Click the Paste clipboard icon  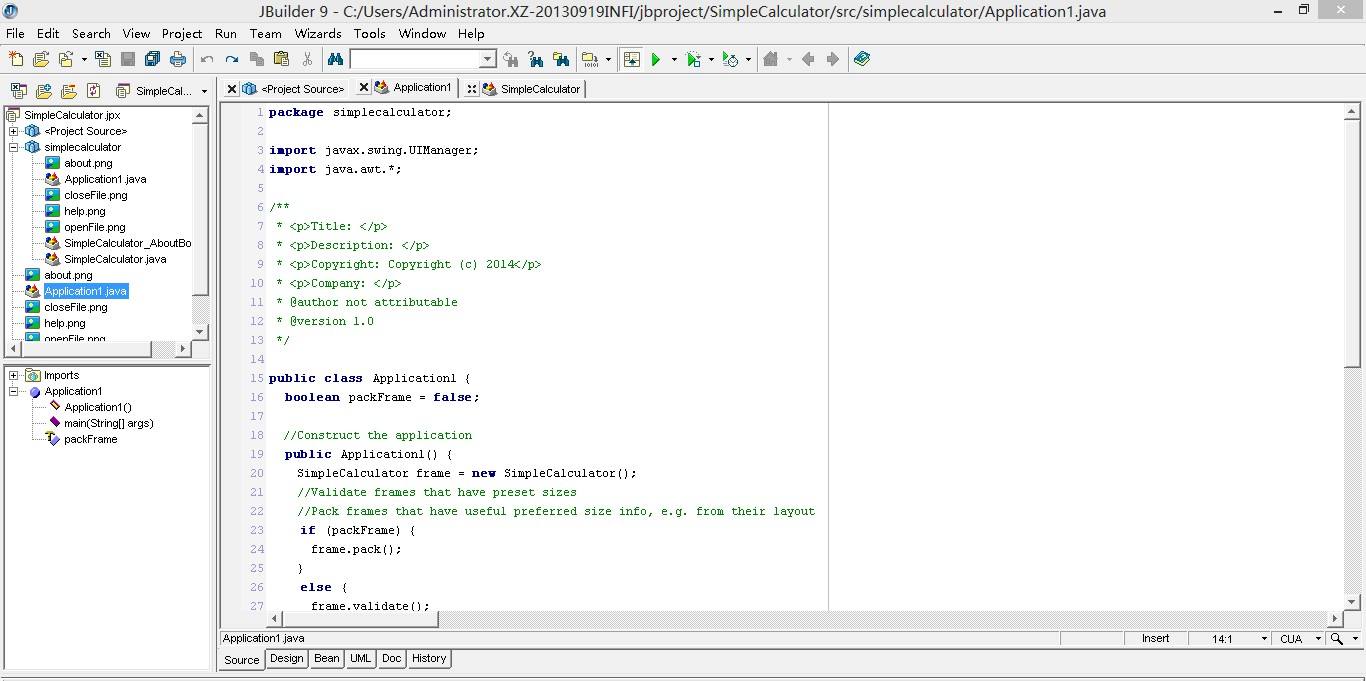click(281, 60)
